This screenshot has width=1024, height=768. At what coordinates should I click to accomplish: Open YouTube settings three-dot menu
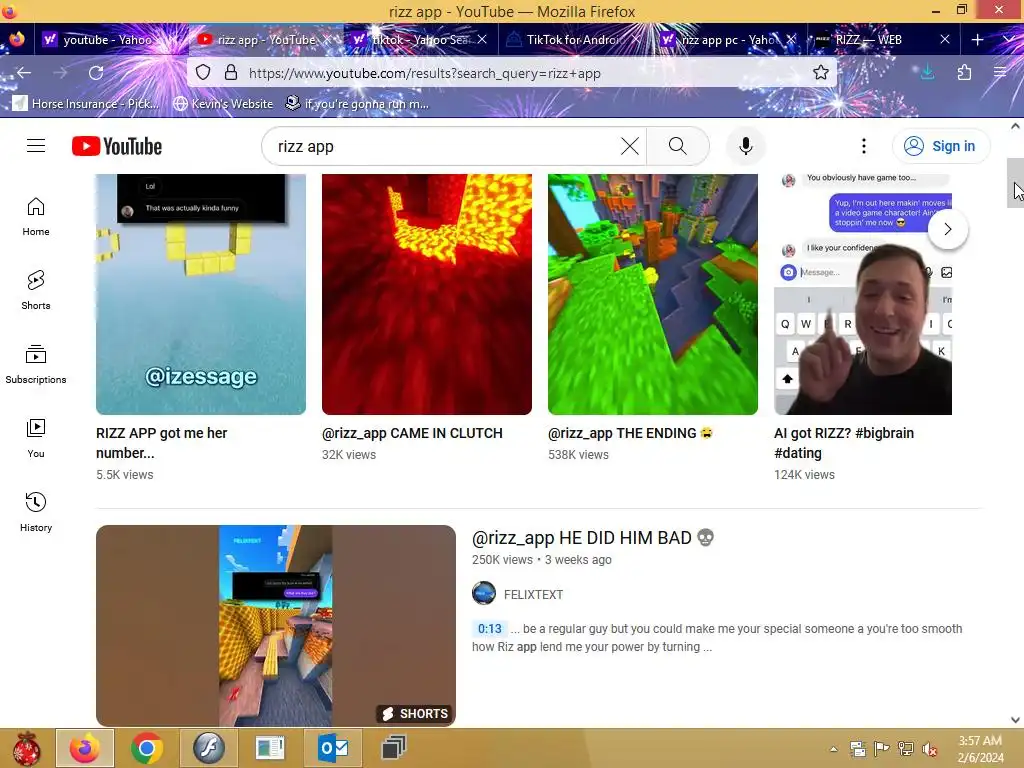863,146
